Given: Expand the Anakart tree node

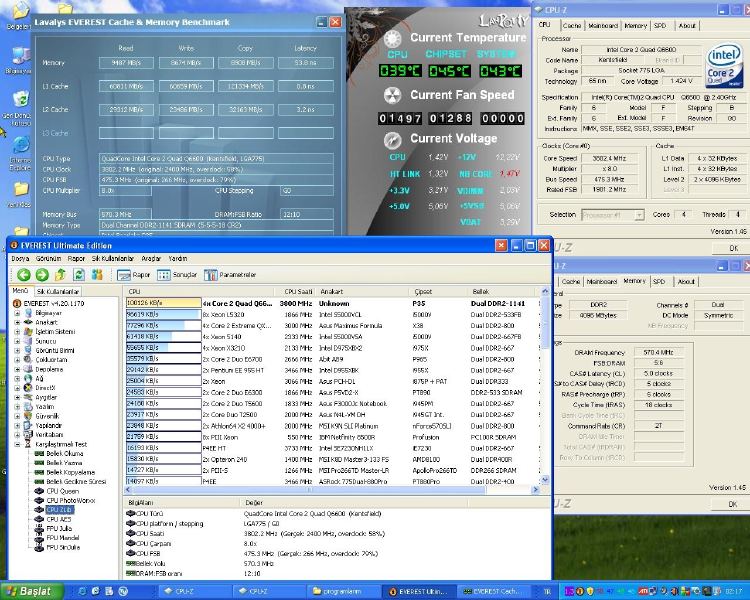Looking at the screenshot, I should (x=18, y=322).
